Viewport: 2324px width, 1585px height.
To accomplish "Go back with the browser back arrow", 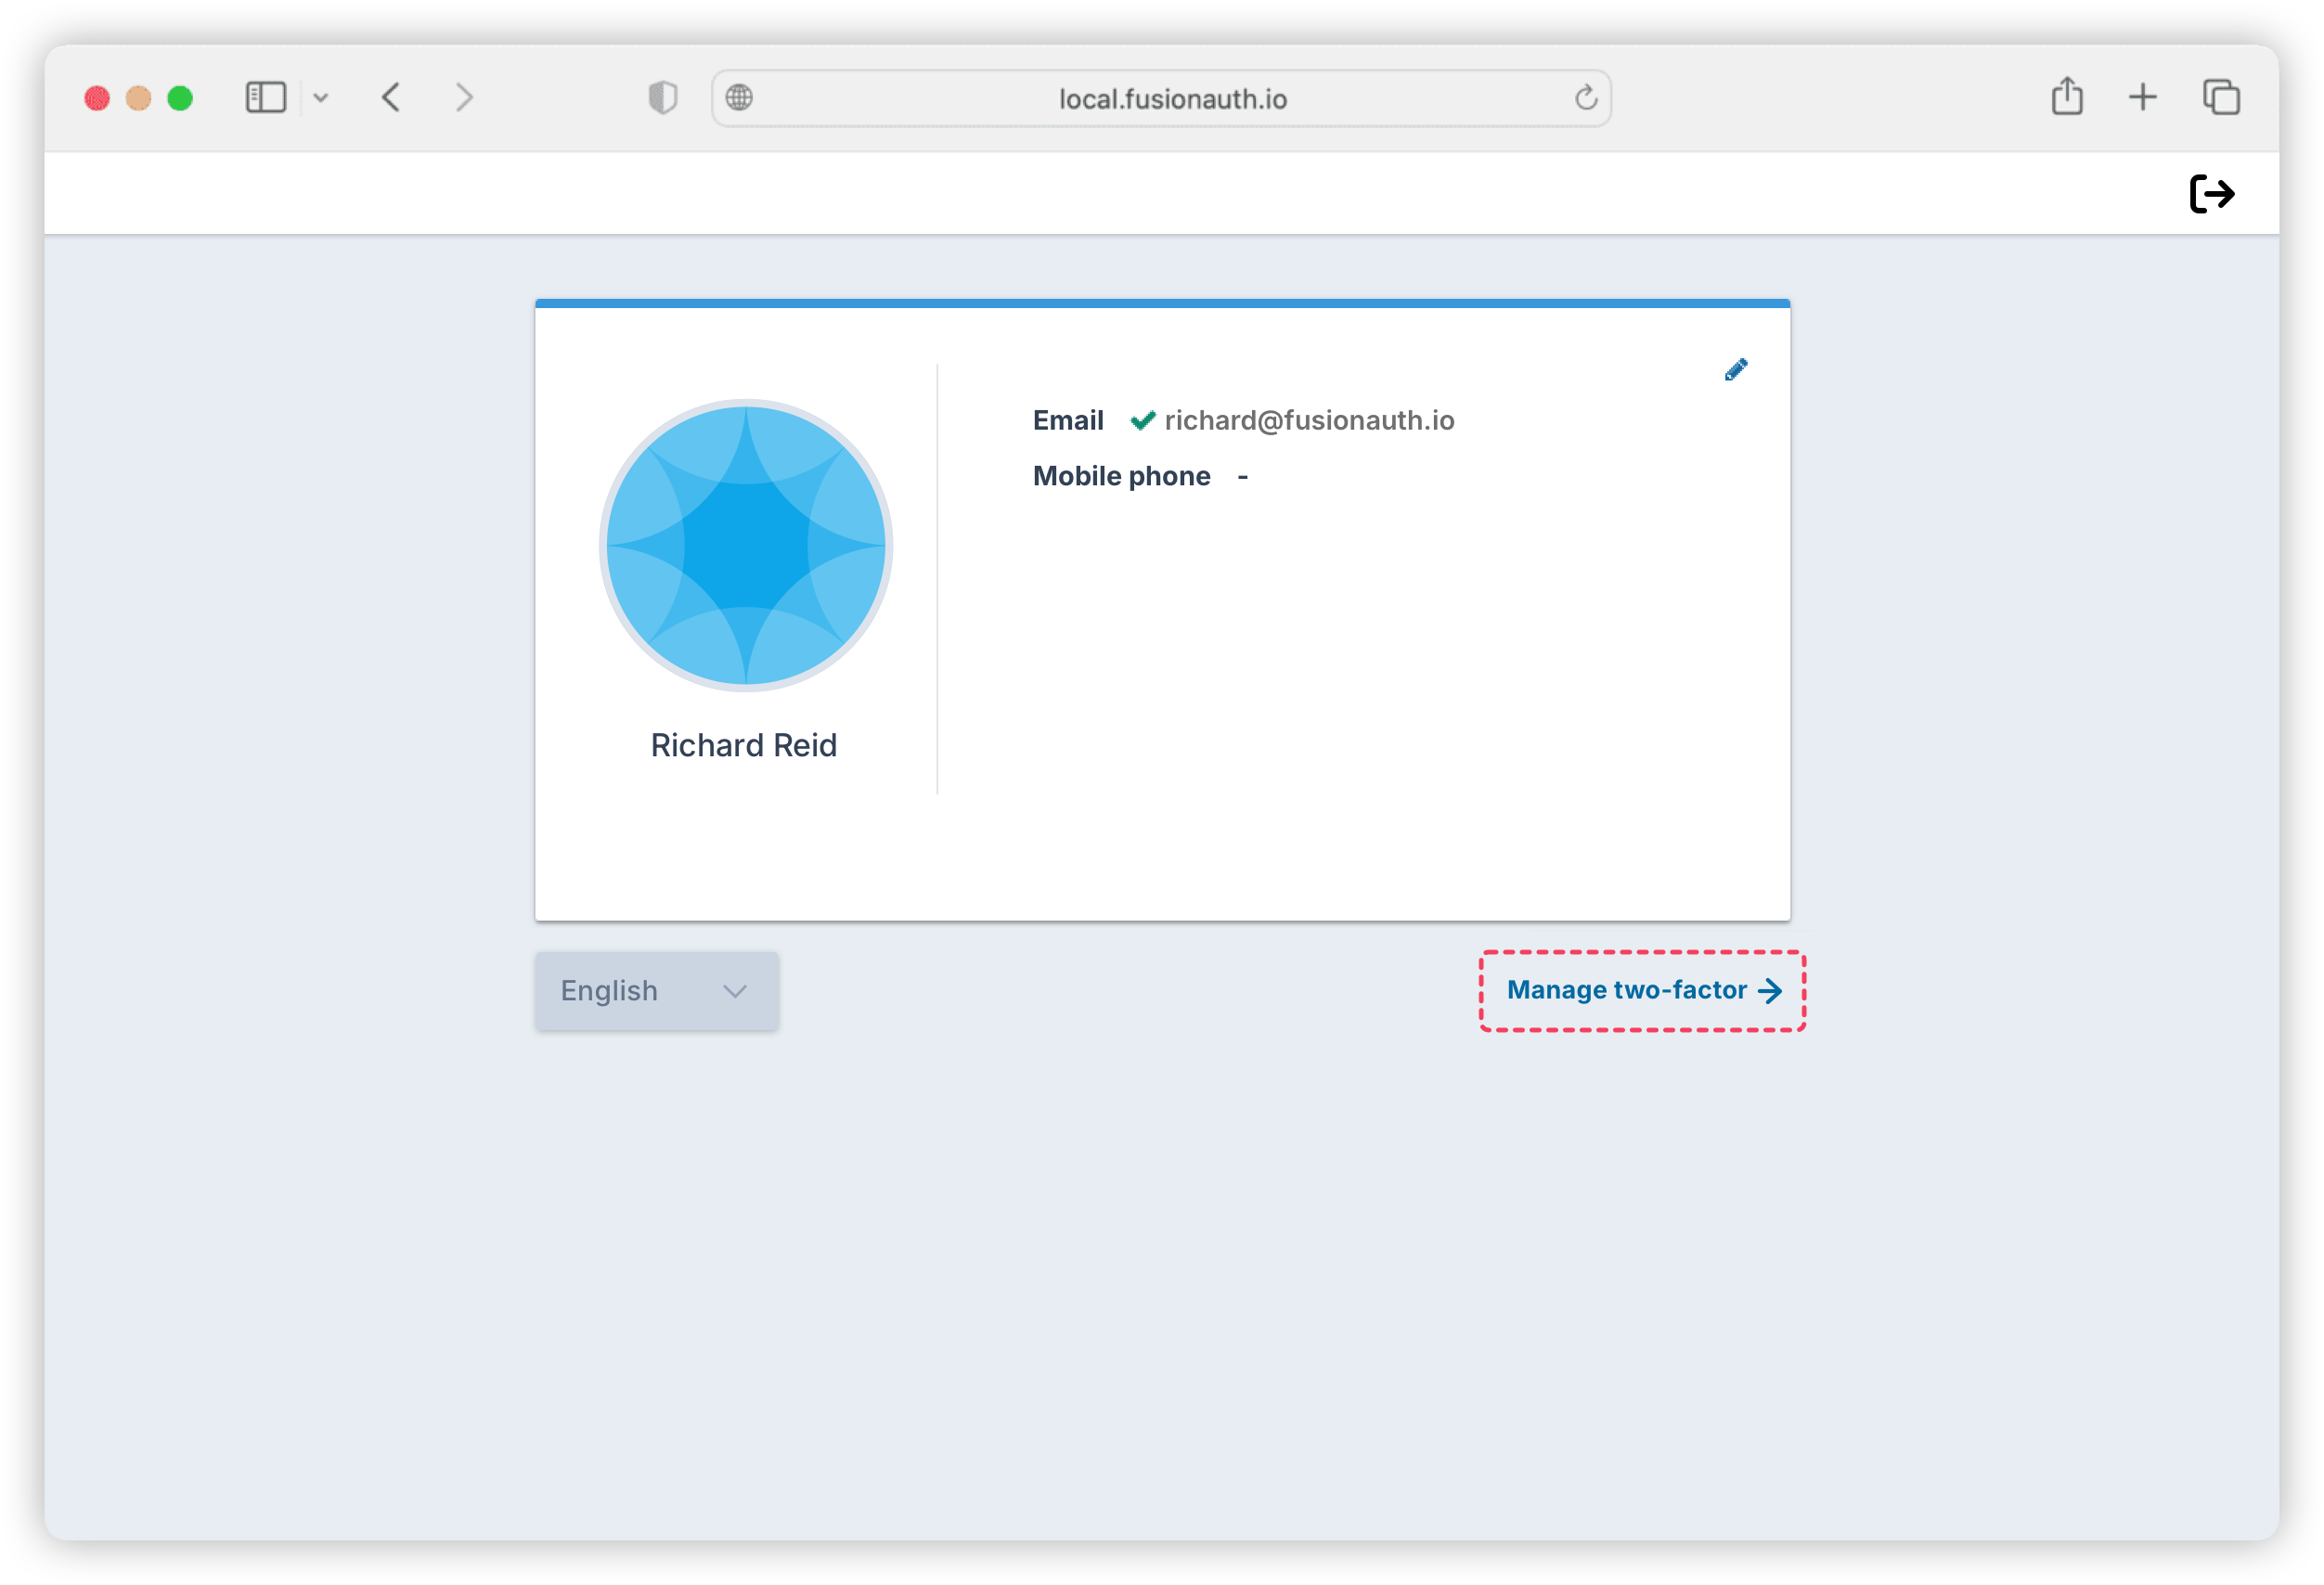I will pyautogui.click(x=391, y=98).
